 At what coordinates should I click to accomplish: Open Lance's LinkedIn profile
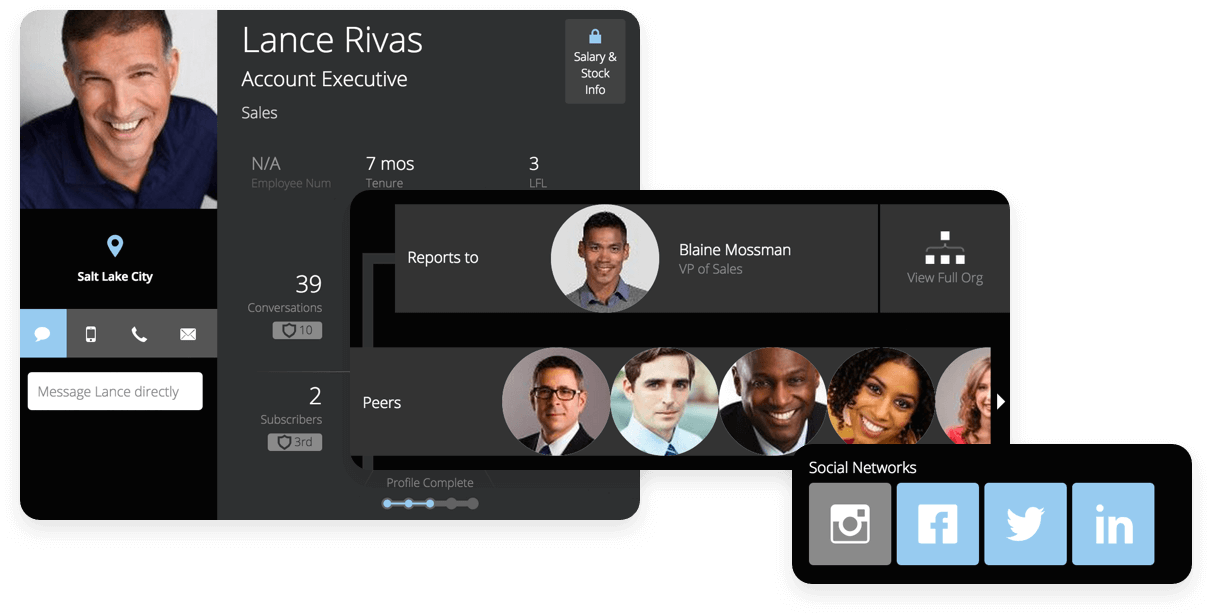pyautogui.click(x=1113, y=523)
